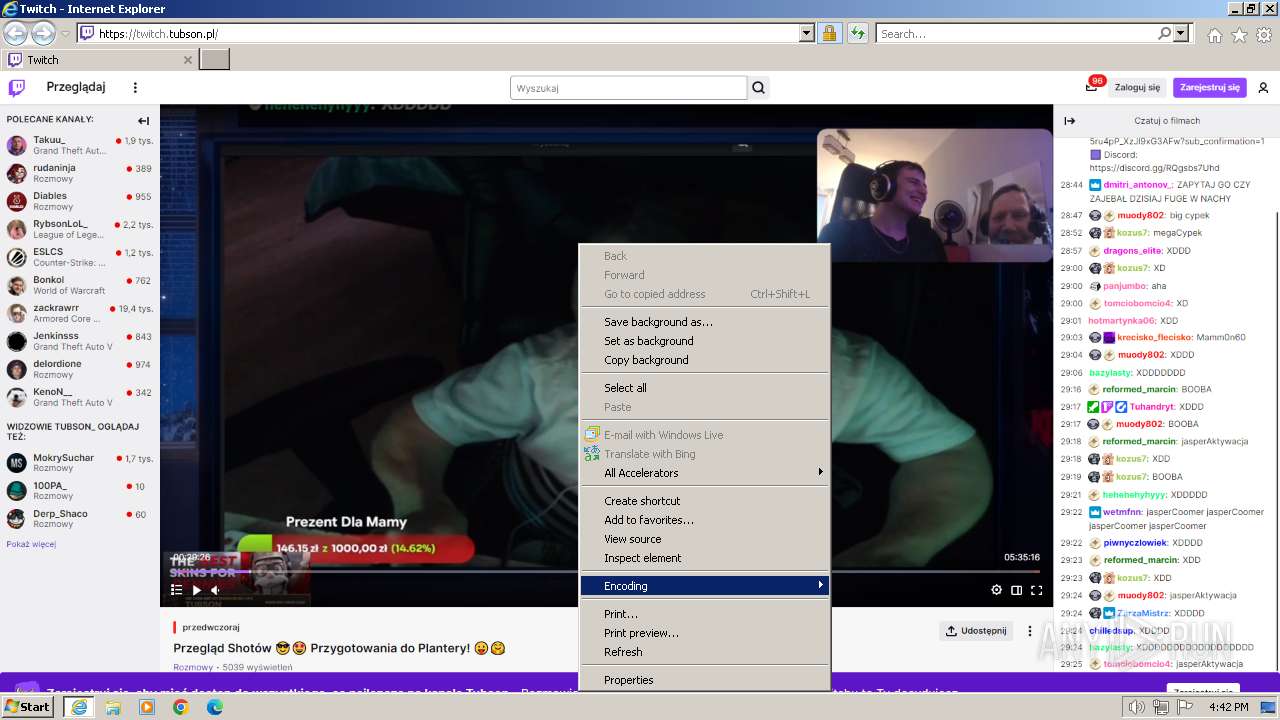Open the chapters list icon in player
Viewport: 1280px width, 720px height.
pos(176,590)
